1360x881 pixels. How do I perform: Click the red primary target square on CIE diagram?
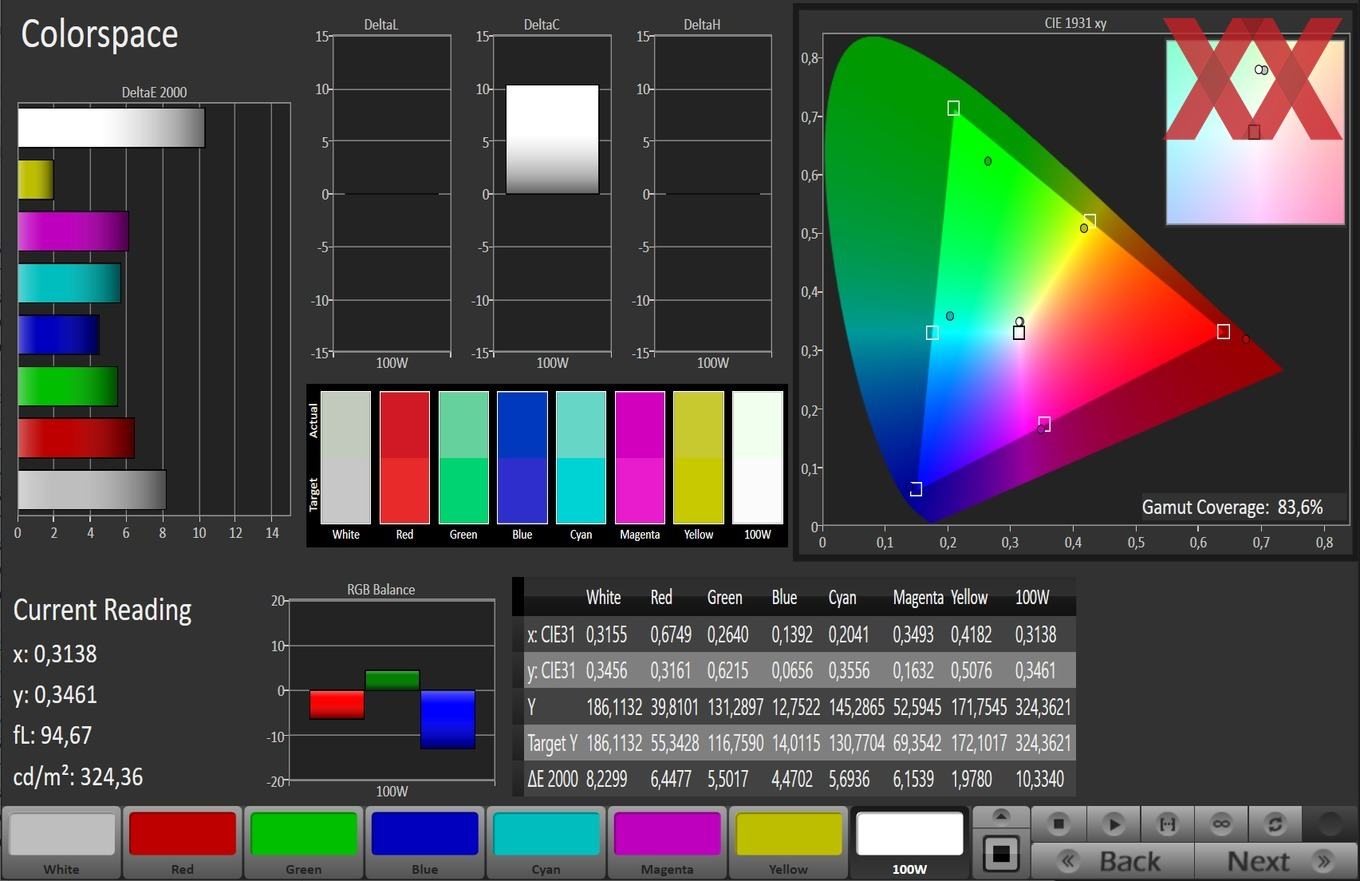(x=1223, y=331)
